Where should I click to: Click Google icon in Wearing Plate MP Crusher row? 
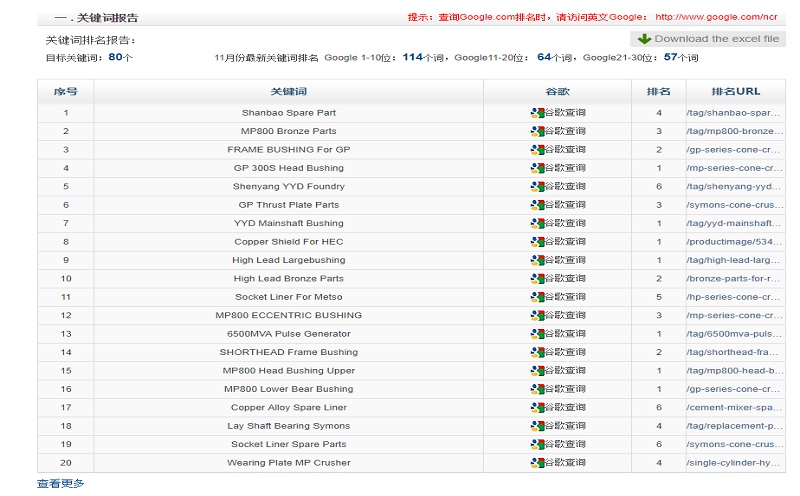click(x=537, y=462)
